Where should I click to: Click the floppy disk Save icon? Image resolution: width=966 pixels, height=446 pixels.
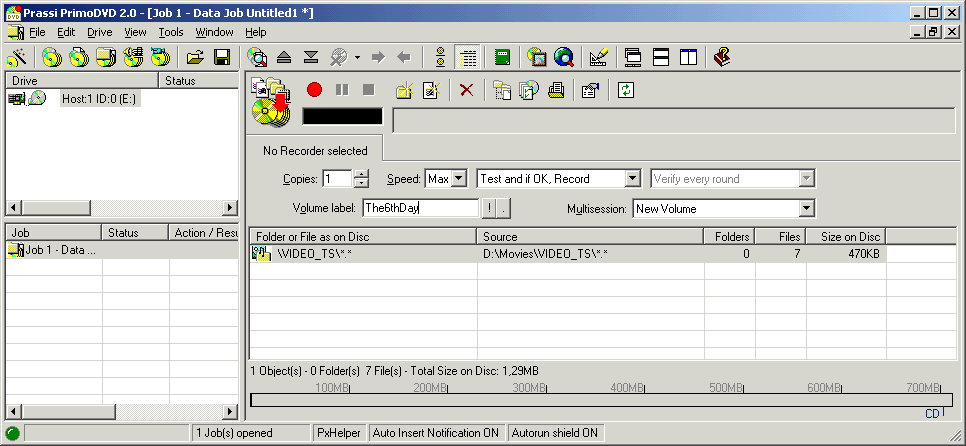coord(222,57)
